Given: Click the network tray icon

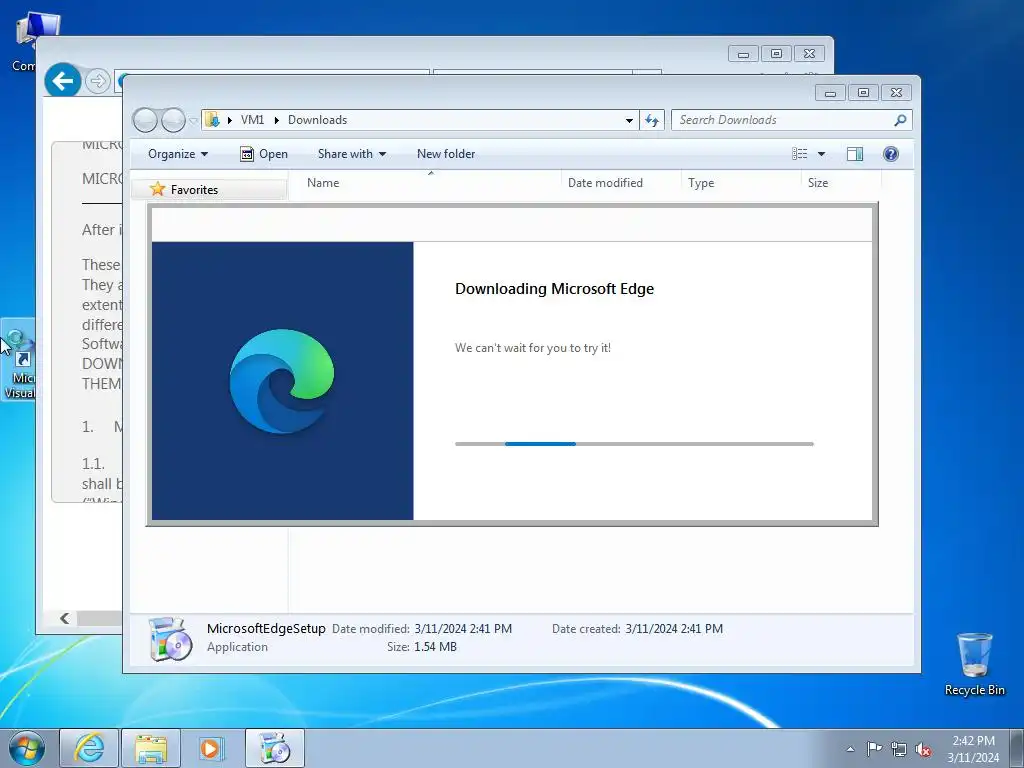Looking at the screenshot, I should tap(899, 749).
